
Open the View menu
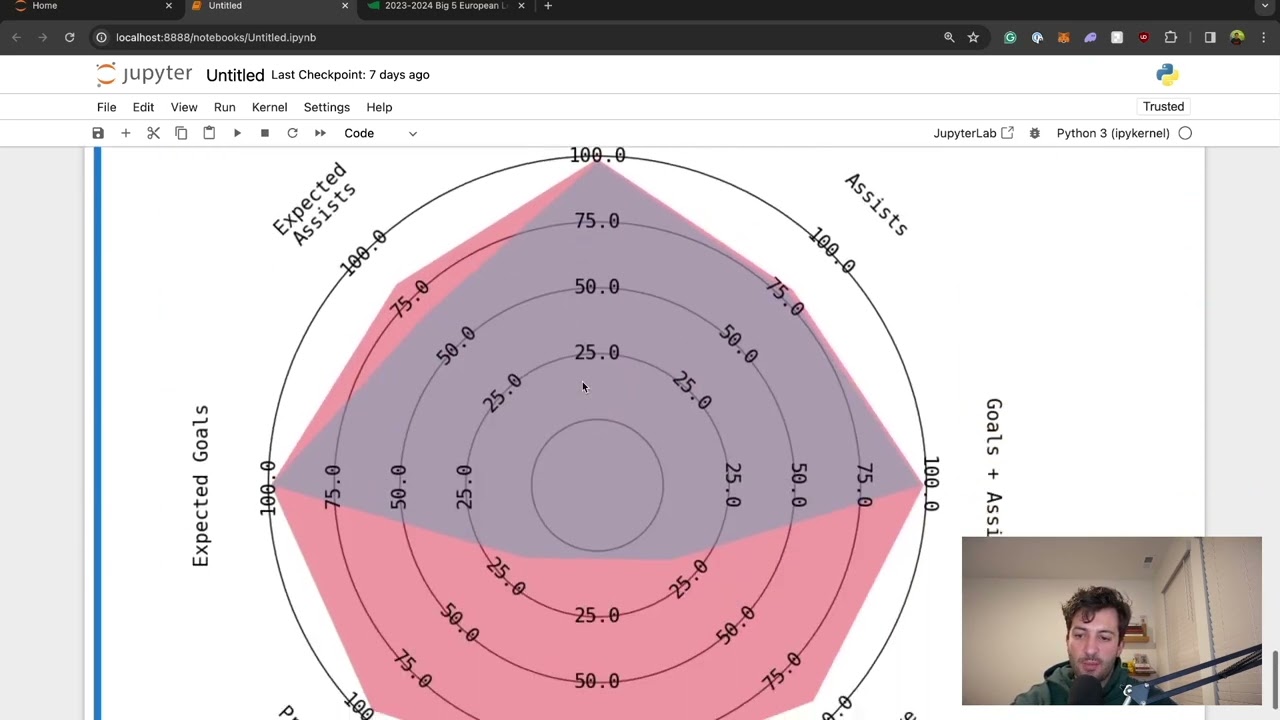(x=184, y=107)
